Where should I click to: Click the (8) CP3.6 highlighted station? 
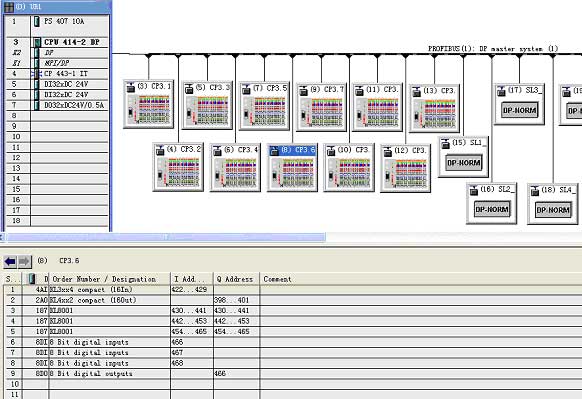click(292, 167)
